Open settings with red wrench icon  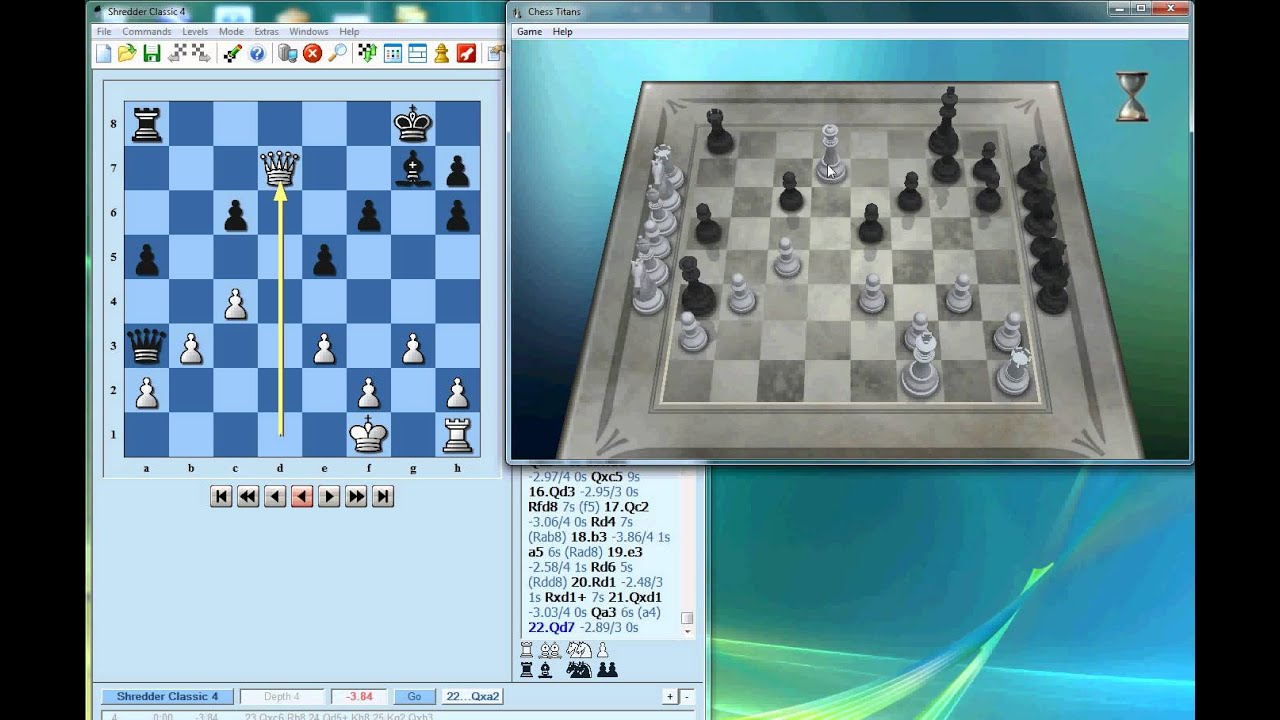466,54
